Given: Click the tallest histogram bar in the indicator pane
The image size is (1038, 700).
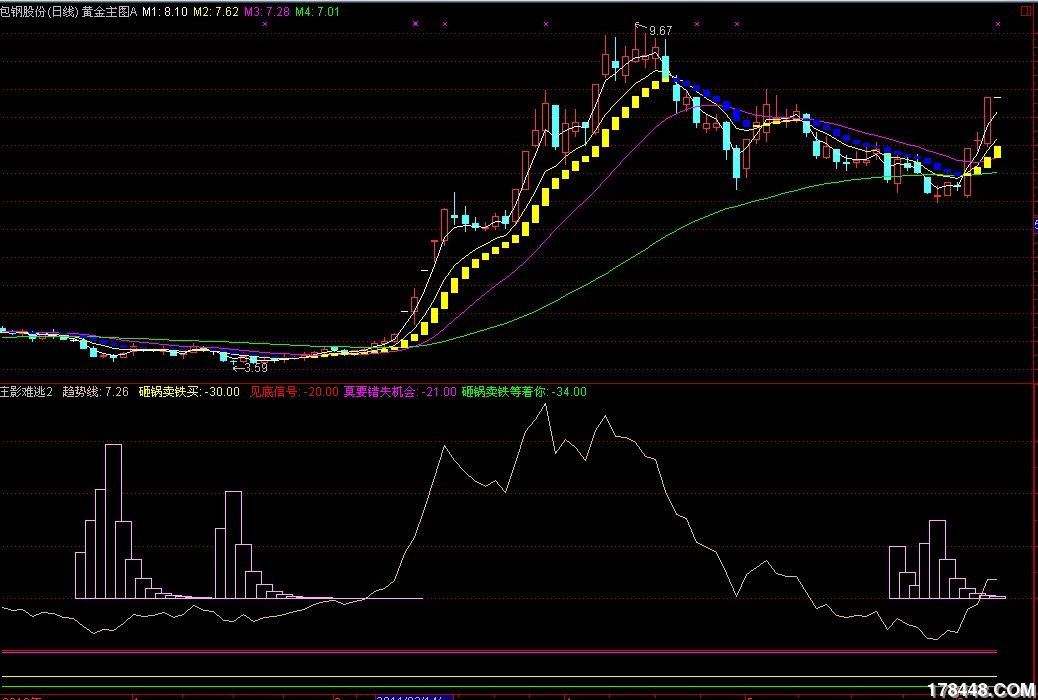Looking at the screenshot, I should click(114, 521).
